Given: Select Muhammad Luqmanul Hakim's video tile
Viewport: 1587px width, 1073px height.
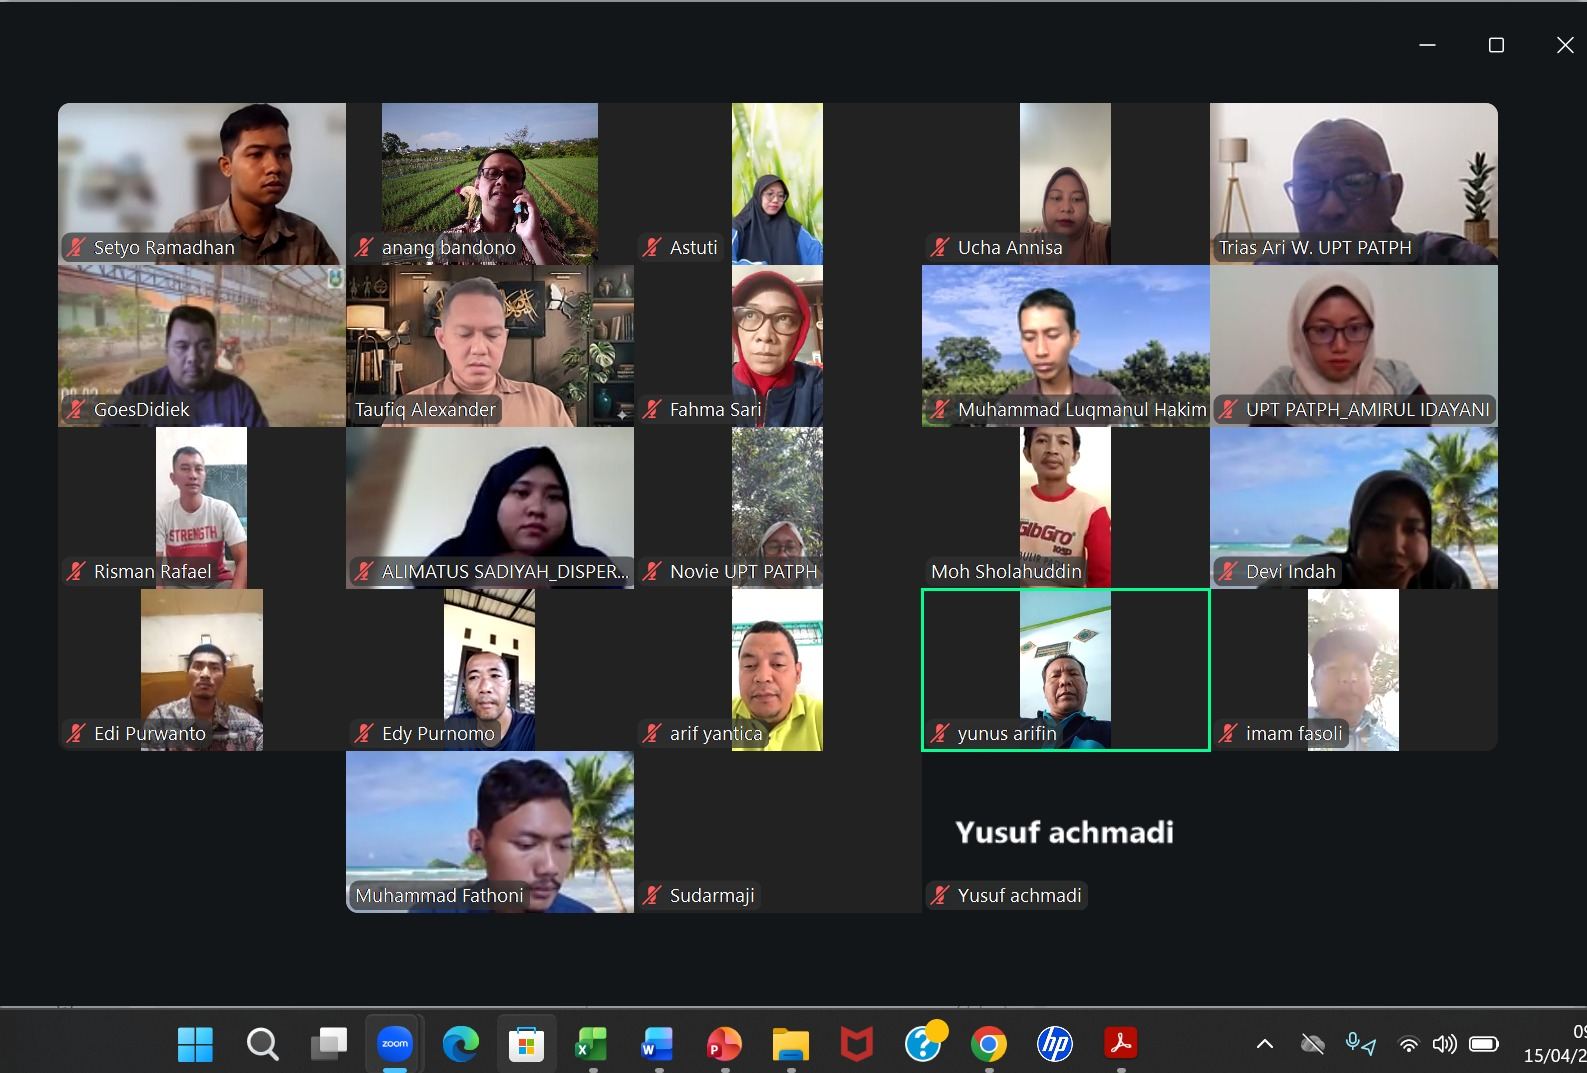Looking at the screenshot, I should coord(1066,346).
